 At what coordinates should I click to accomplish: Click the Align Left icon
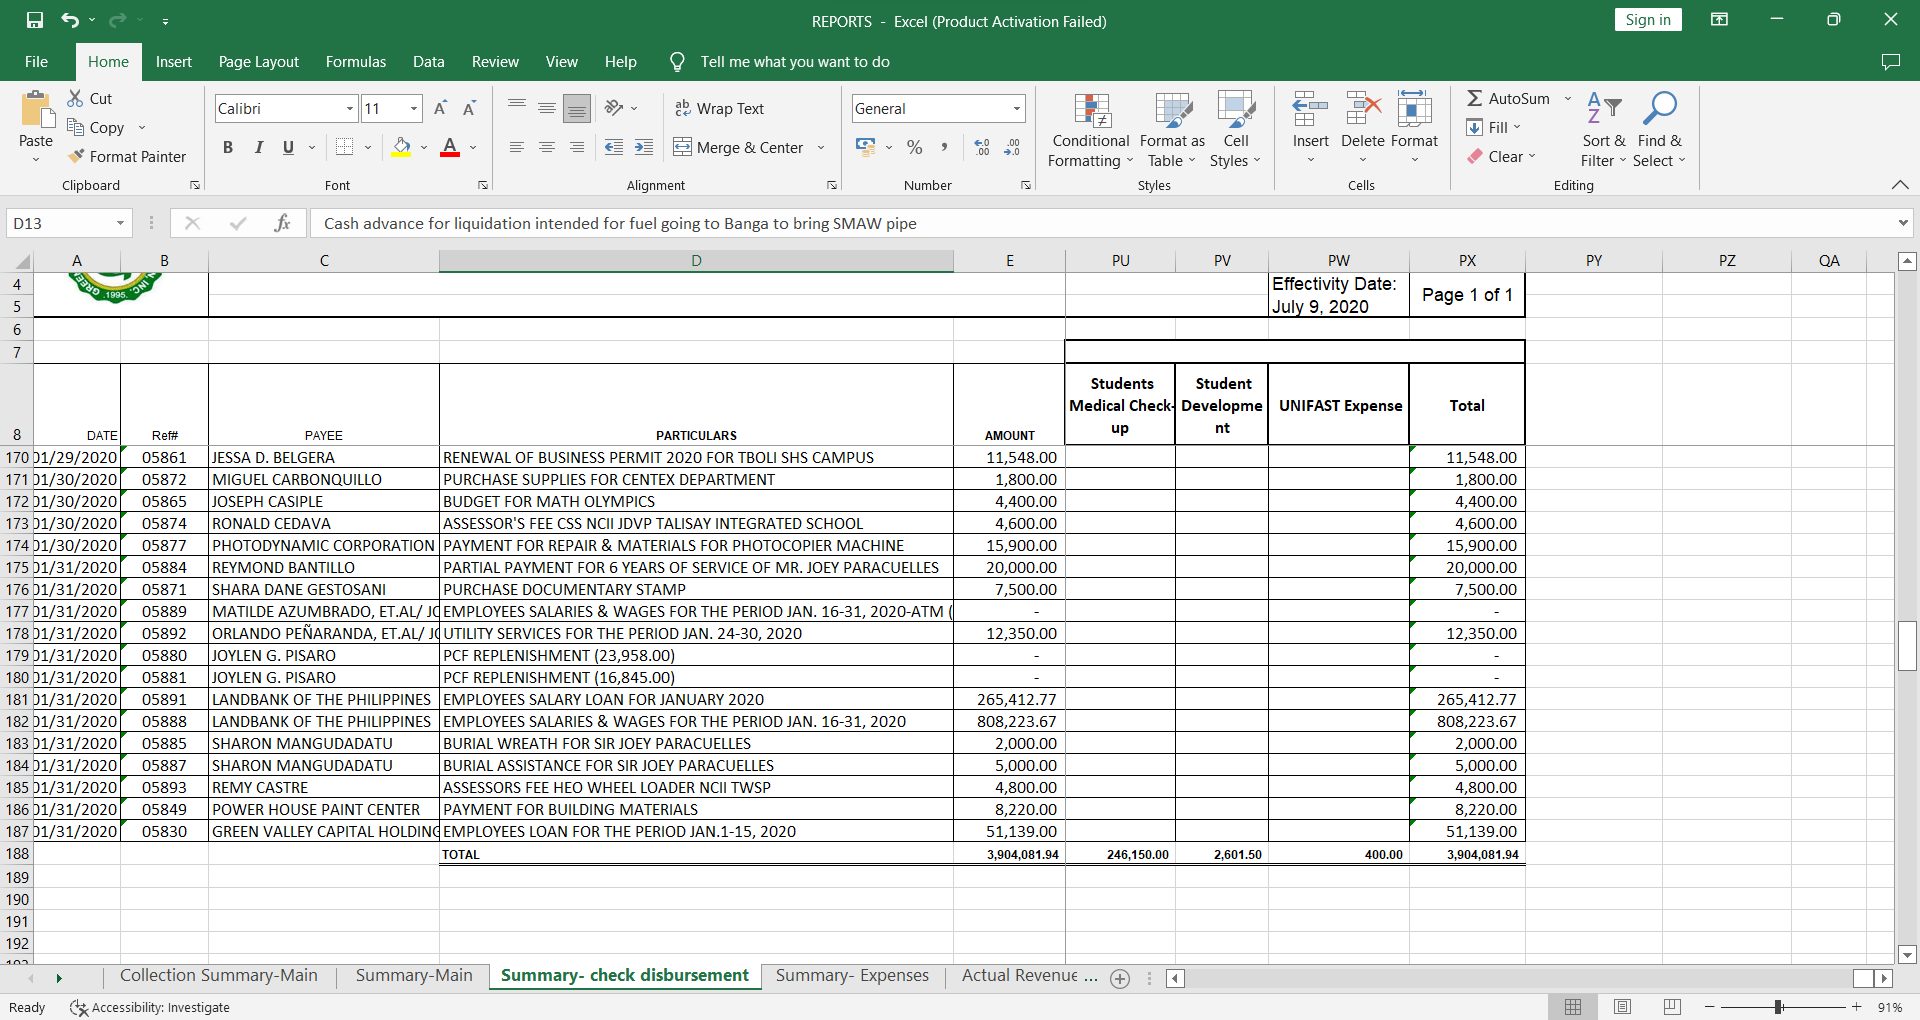(x=517, y=147)
